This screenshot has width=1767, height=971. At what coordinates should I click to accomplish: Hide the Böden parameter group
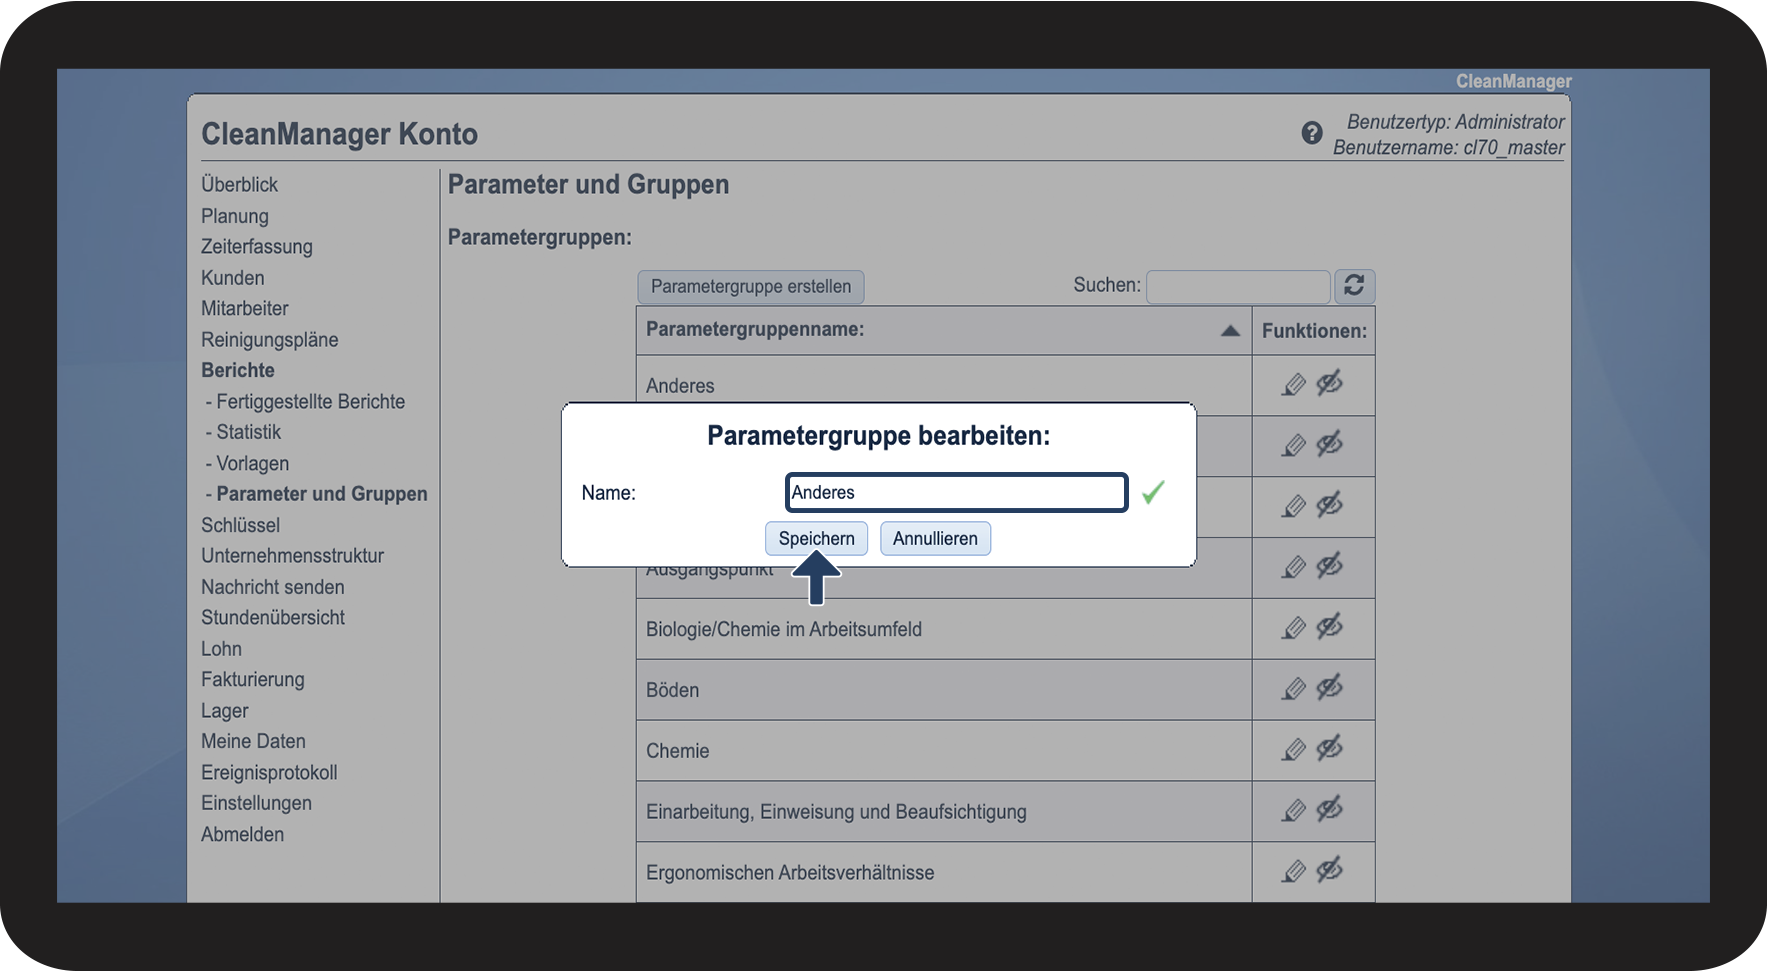click(x=1329, y=688)
